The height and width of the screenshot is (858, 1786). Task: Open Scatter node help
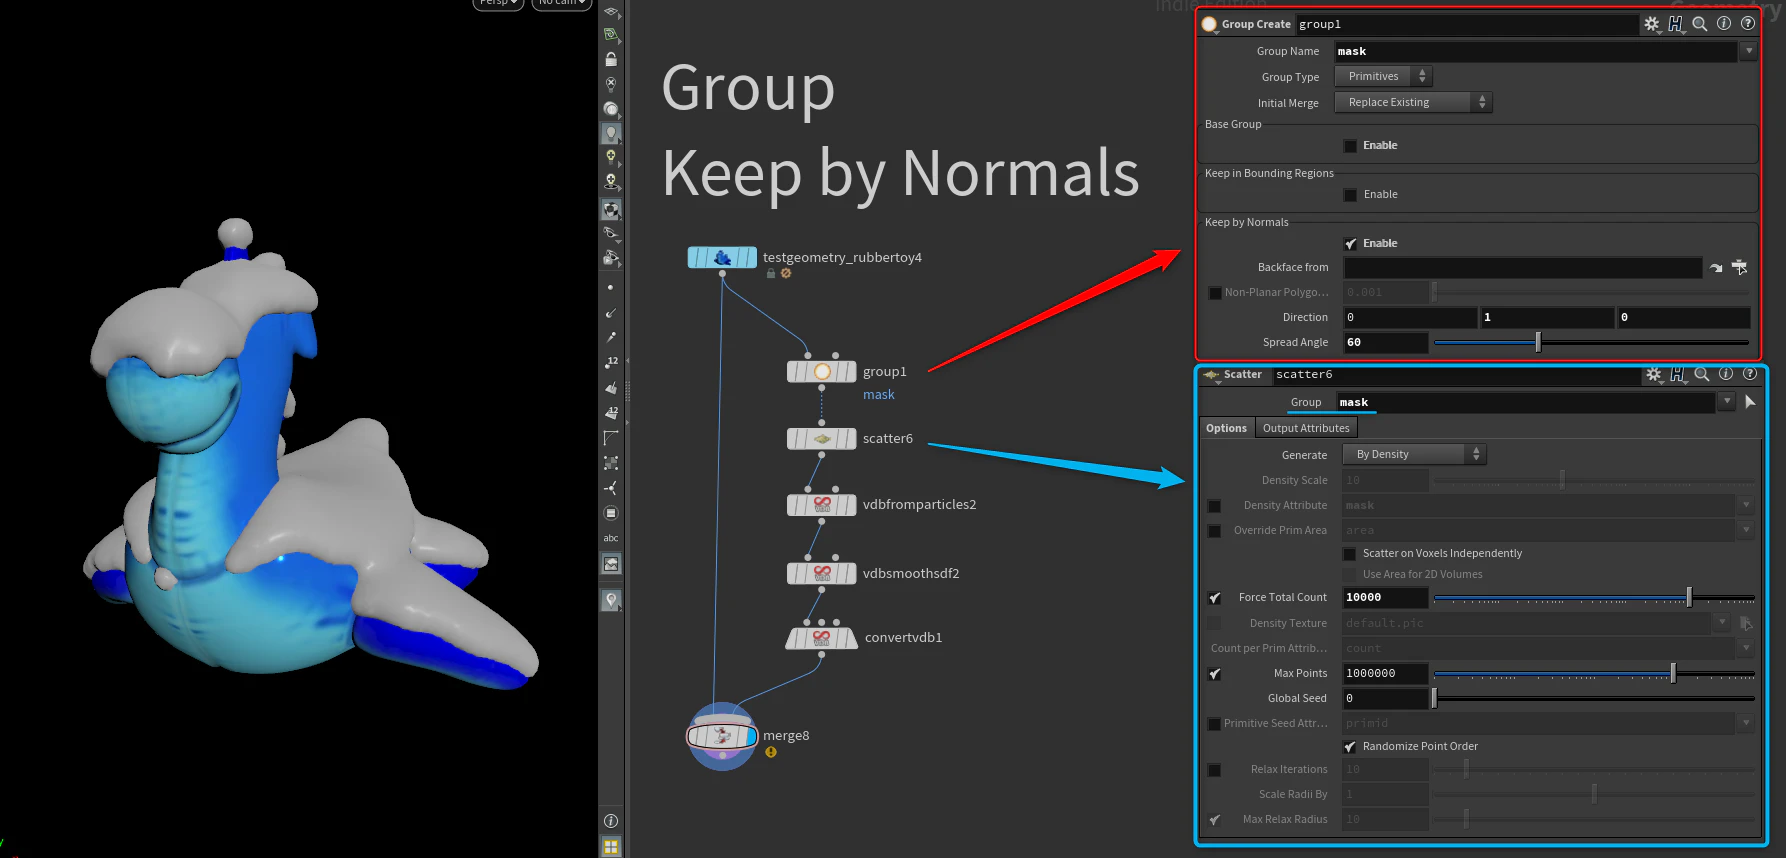click(1750, 373)
